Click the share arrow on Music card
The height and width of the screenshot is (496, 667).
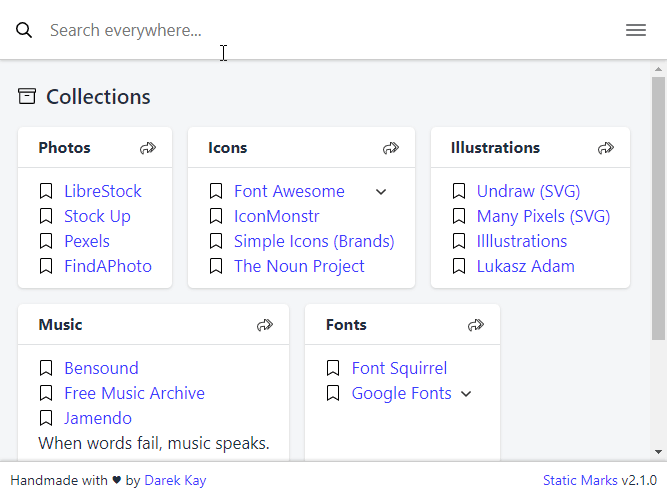265,325
